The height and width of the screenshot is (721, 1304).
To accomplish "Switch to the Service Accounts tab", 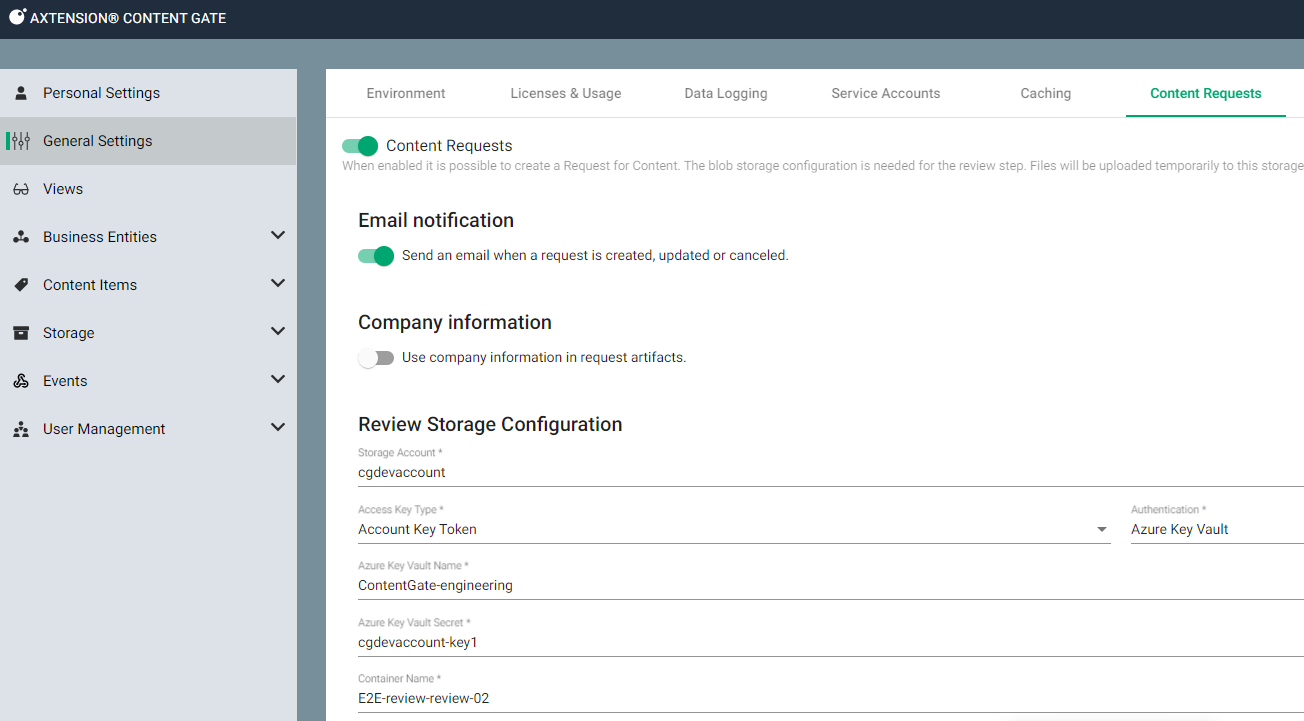I will click(x=885, y=93).
